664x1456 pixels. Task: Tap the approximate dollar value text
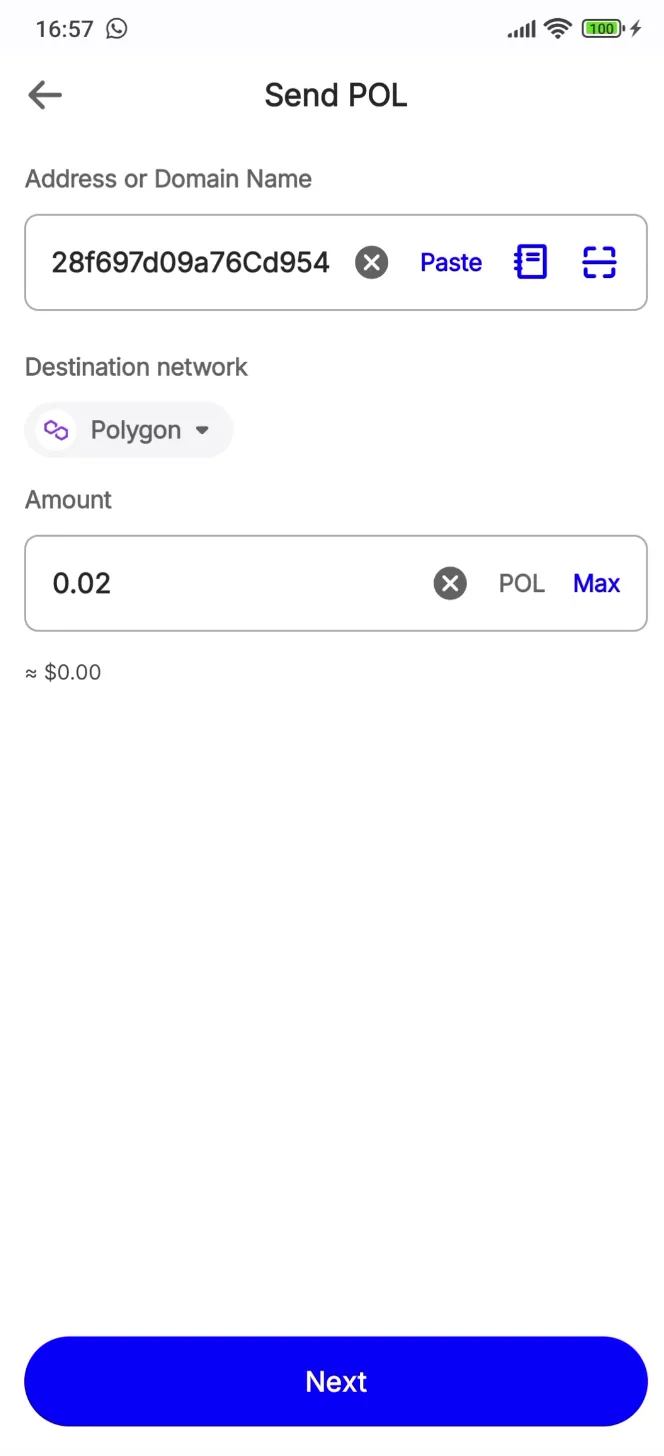(x=63, y=672)
